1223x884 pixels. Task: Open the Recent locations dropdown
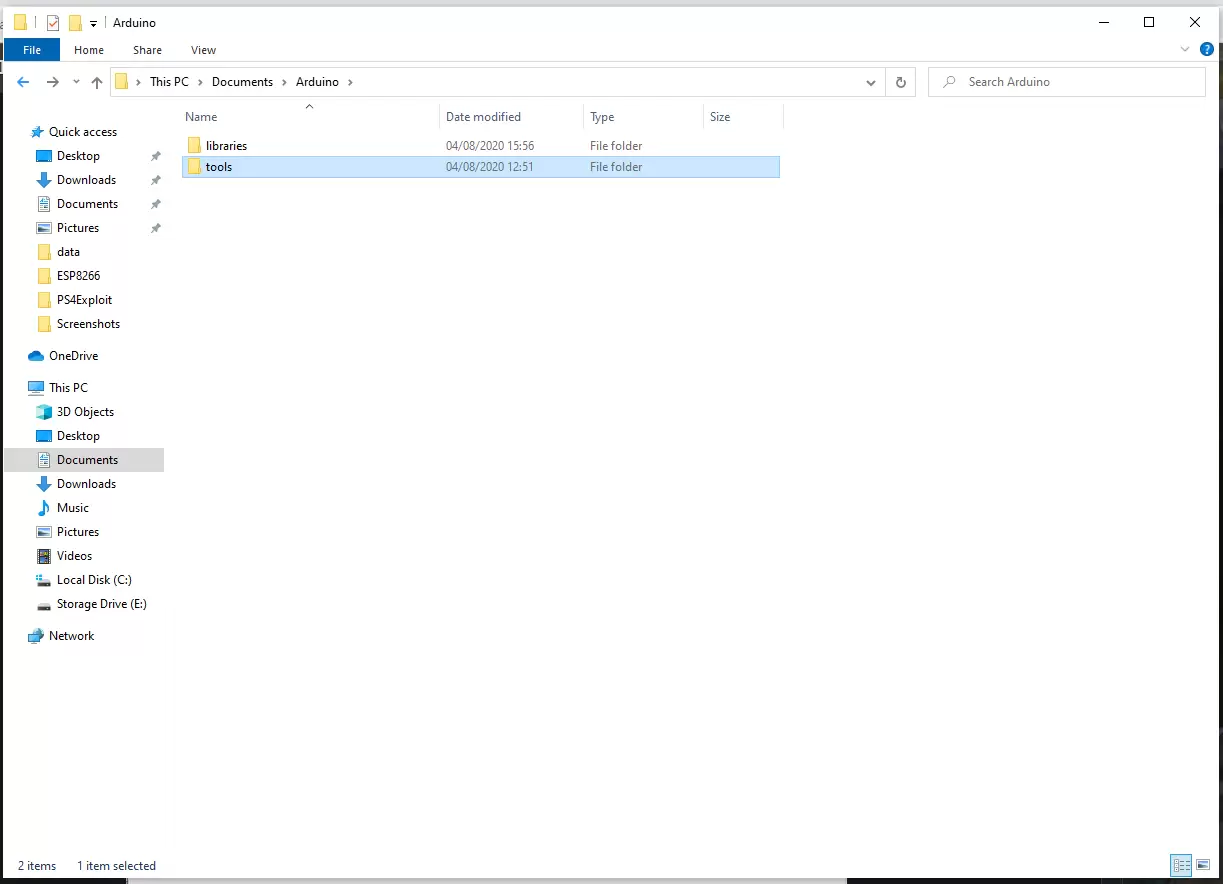tap(77, 82)
